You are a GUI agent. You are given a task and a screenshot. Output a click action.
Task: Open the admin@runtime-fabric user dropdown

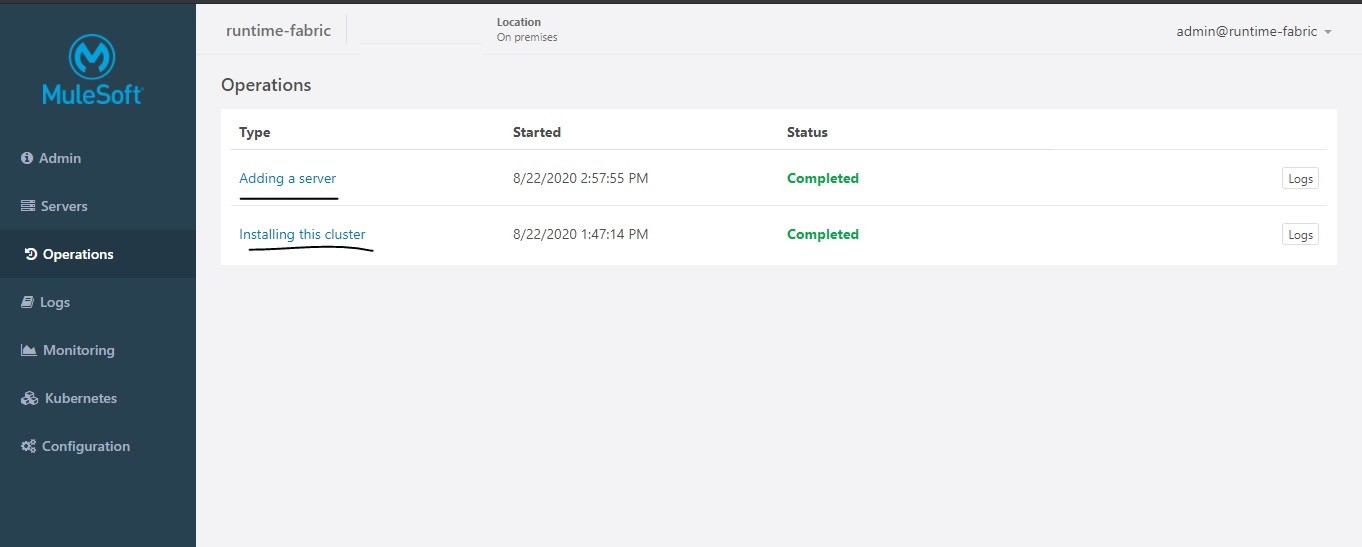pos(1254,31)
